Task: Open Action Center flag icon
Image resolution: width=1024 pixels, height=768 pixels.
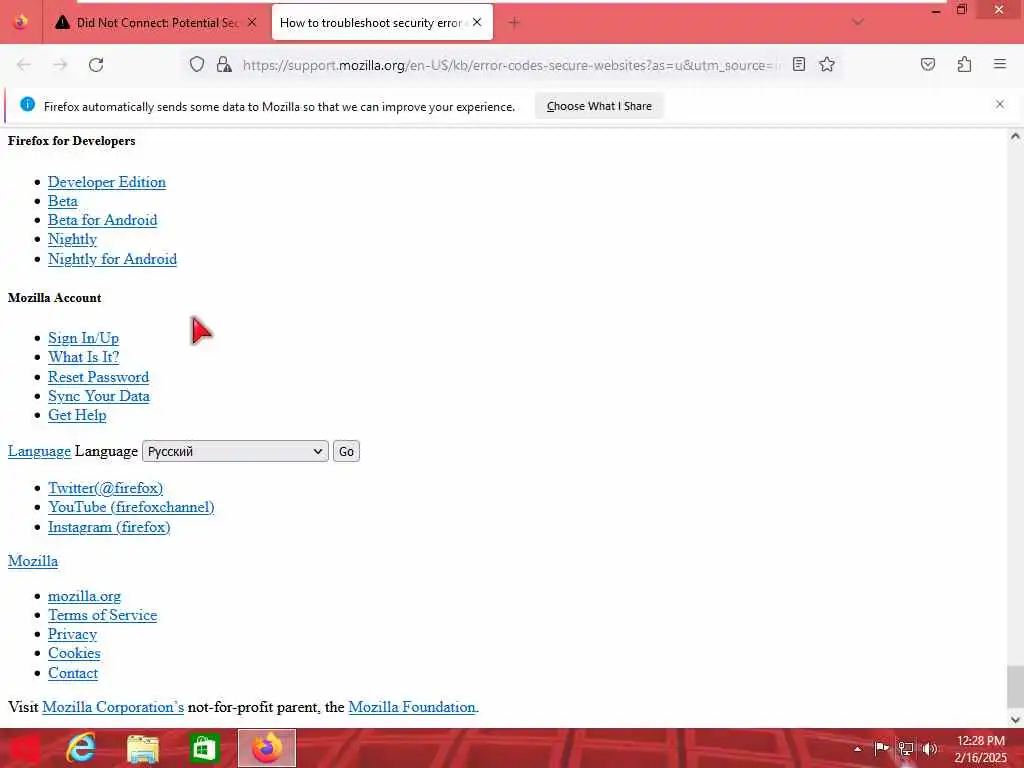Action: 881,748
